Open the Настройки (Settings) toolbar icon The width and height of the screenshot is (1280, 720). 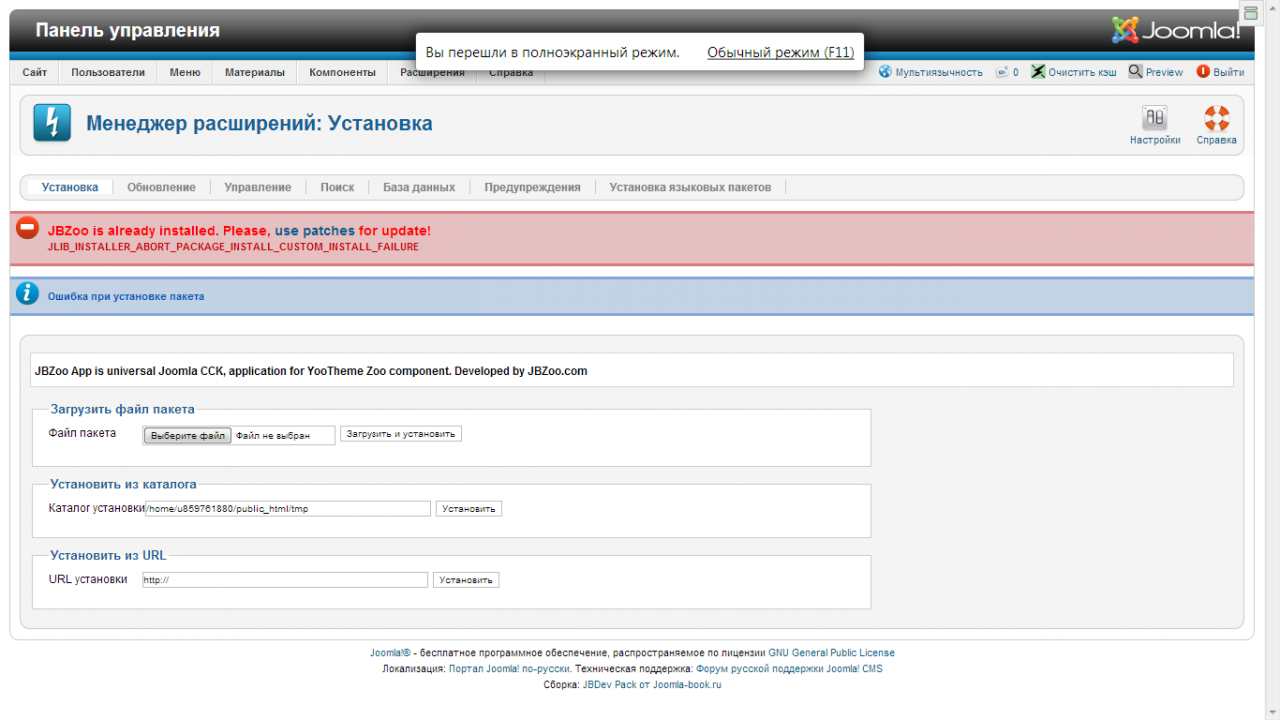tap(1155, 118)
